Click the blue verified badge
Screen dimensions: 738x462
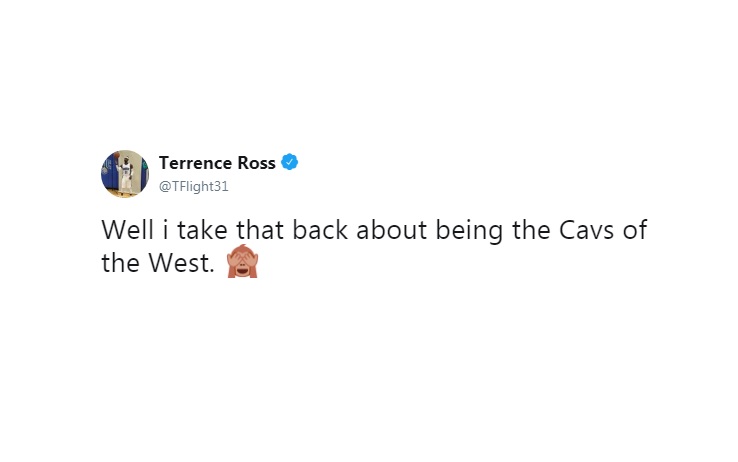coord(289,162)
